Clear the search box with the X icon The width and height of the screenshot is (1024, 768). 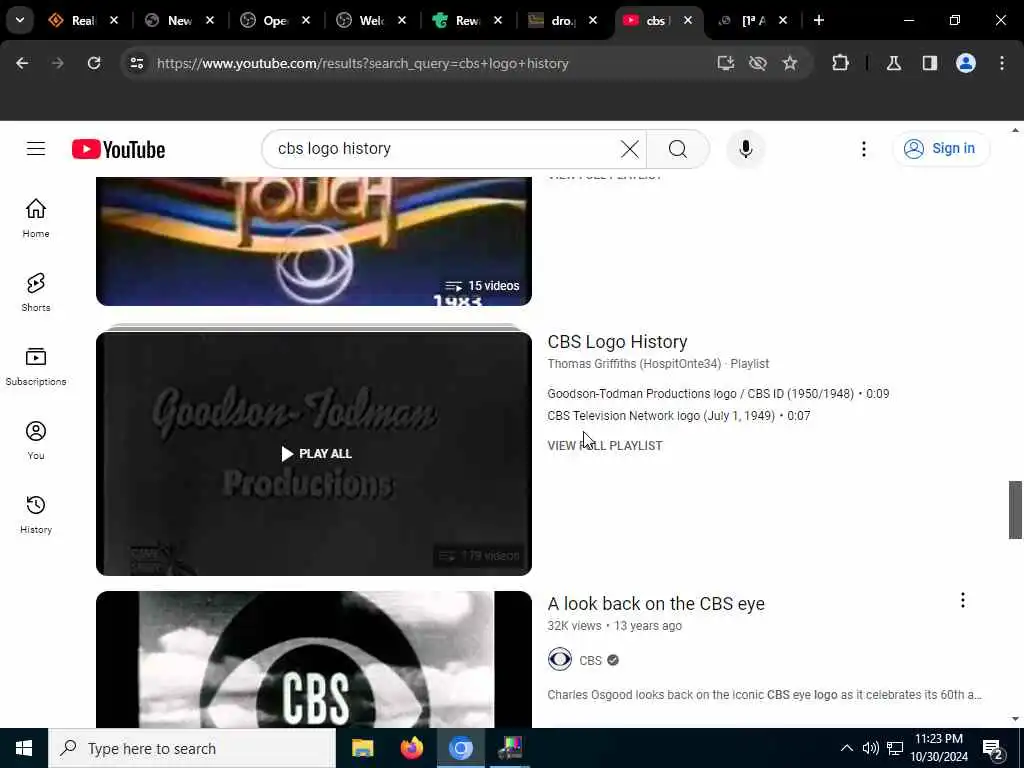630,149
